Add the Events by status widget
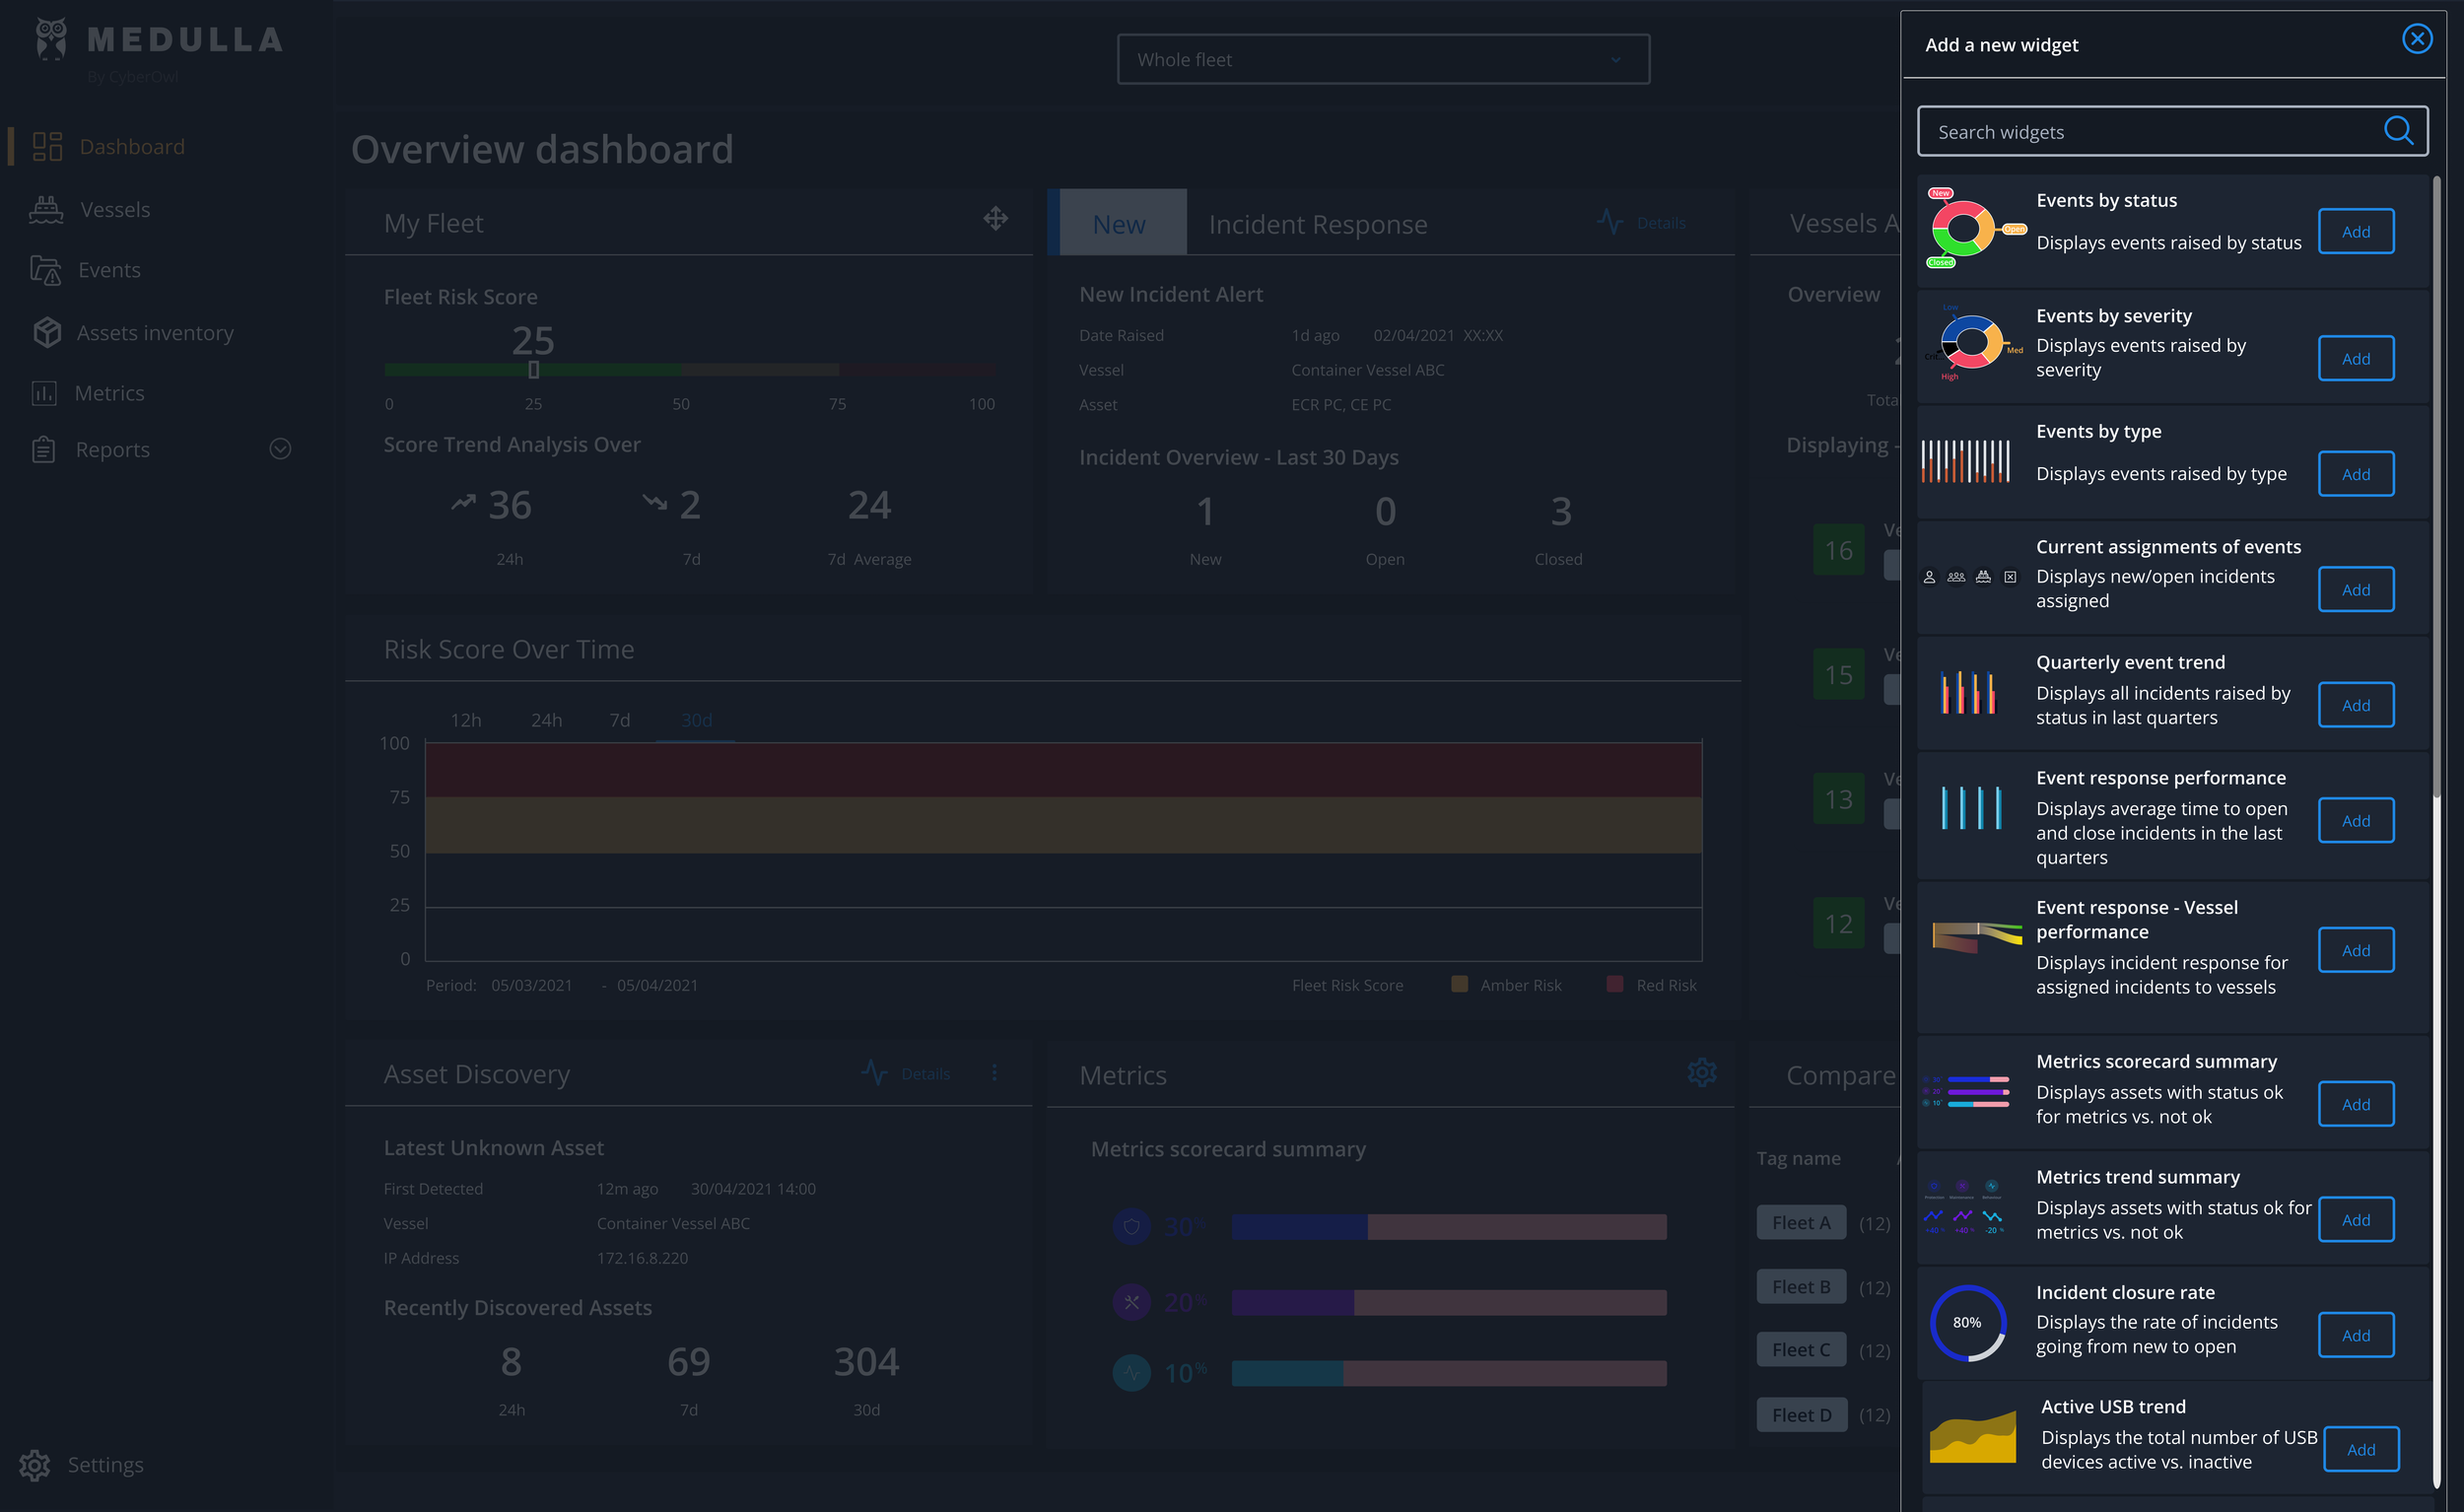 (2355, 231)
